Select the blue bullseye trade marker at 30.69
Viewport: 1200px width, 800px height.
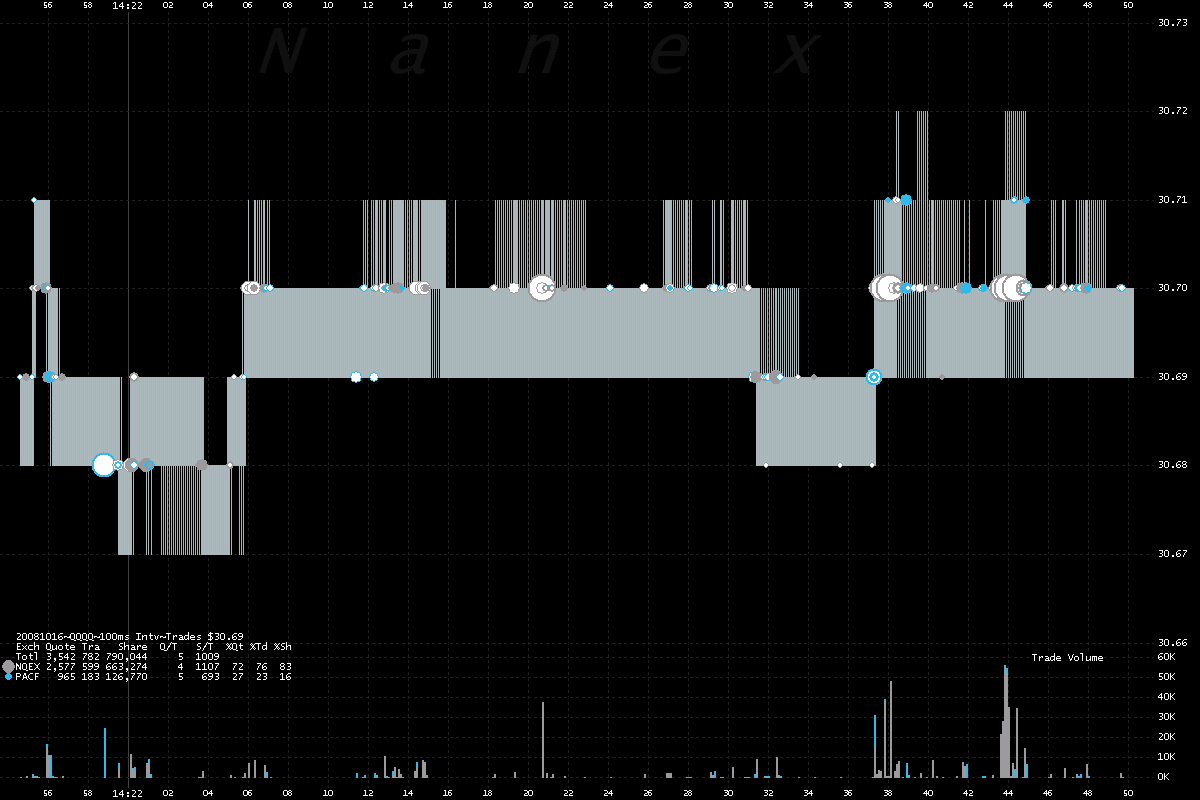pyautogui.click(x=874, y=377)
